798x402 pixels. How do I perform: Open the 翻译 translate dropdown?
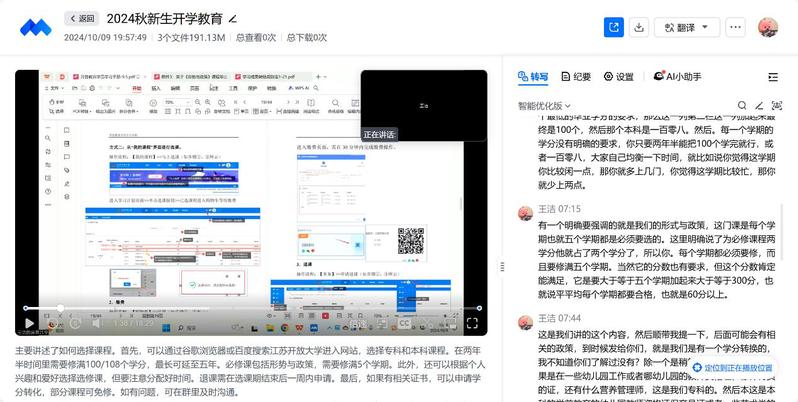point(687,27)
